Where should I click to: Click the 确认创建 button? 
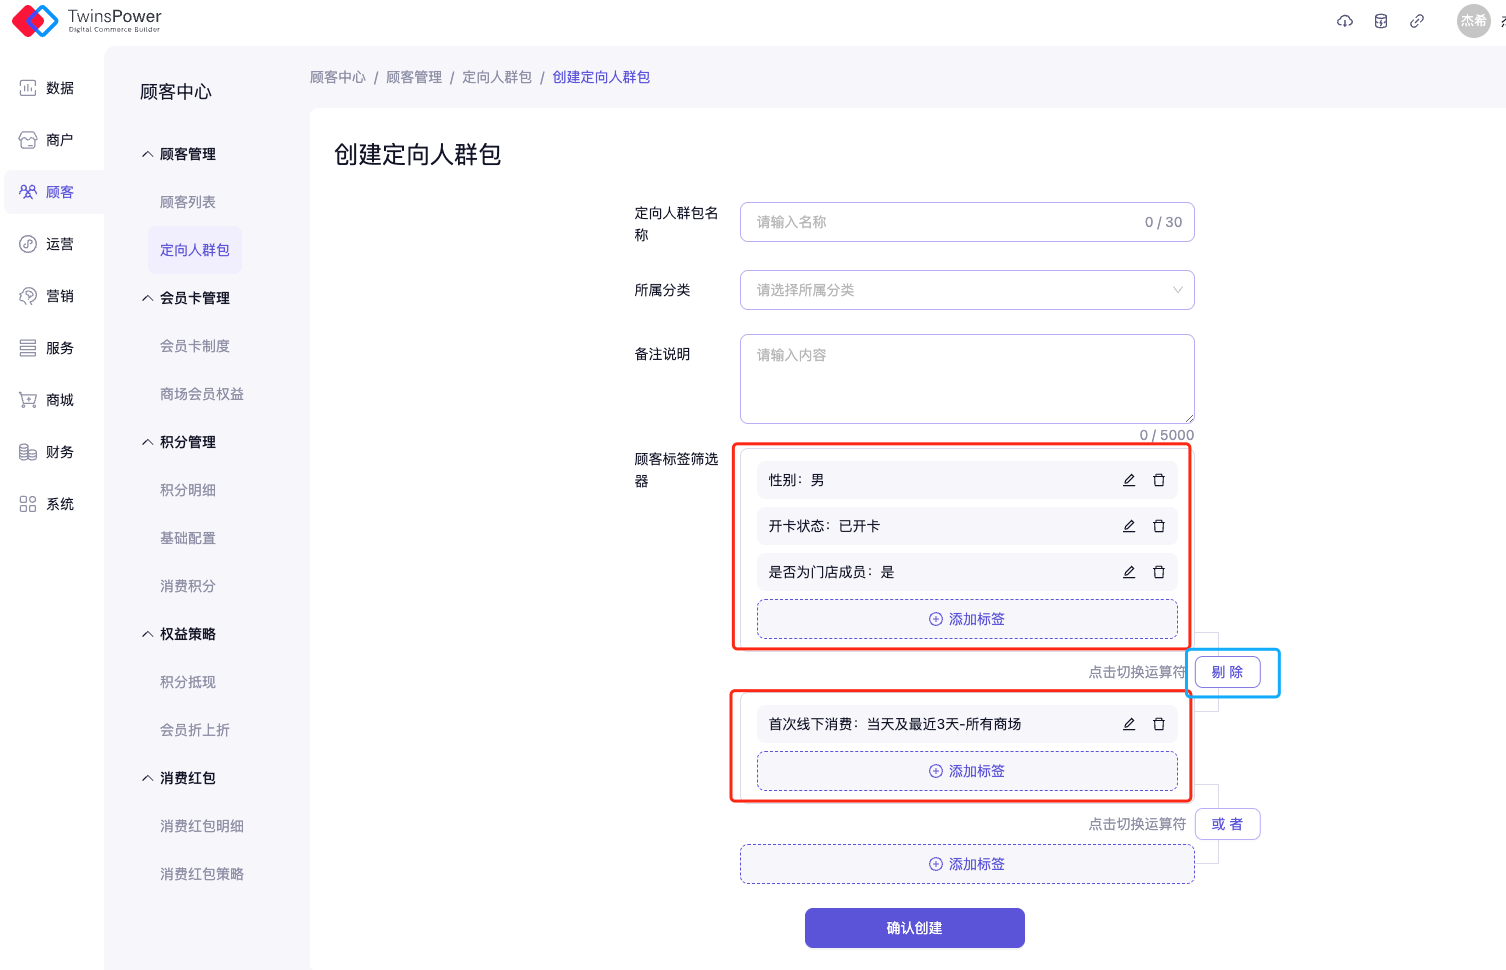914,928
